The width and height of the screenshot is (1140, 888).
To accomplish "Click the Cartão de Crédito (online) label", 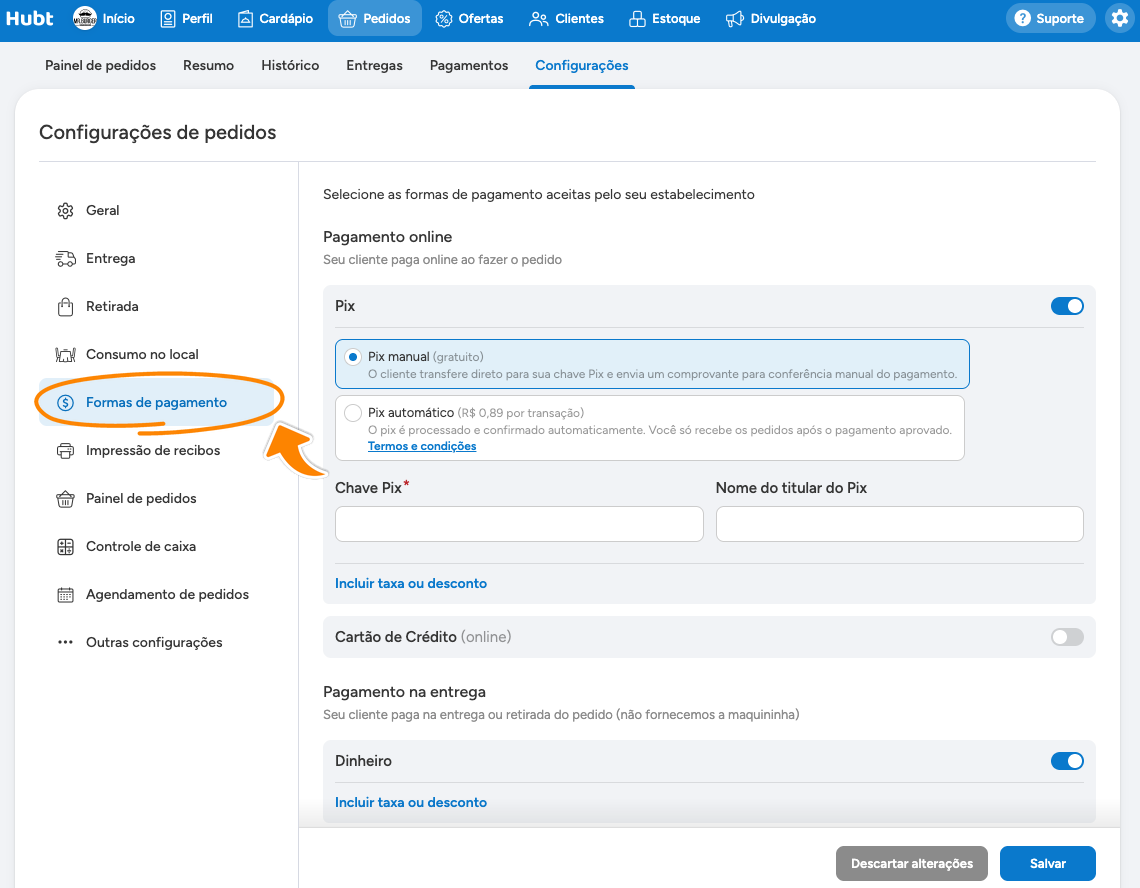I will pos(423,637).
